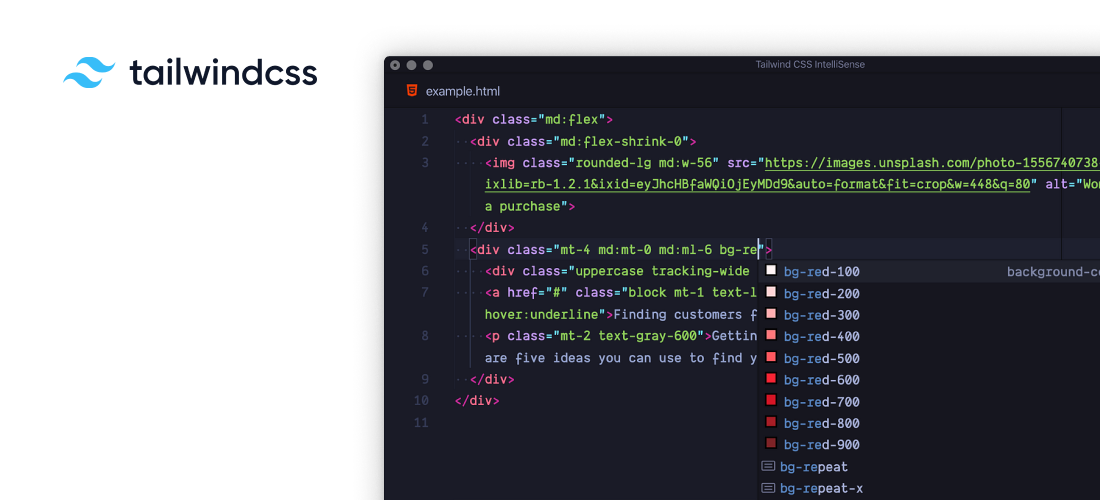Image resolution: width=1100 pixels, height=500 pixels.
Task: Click the editor window close button
Action: (x=395, y=65)
